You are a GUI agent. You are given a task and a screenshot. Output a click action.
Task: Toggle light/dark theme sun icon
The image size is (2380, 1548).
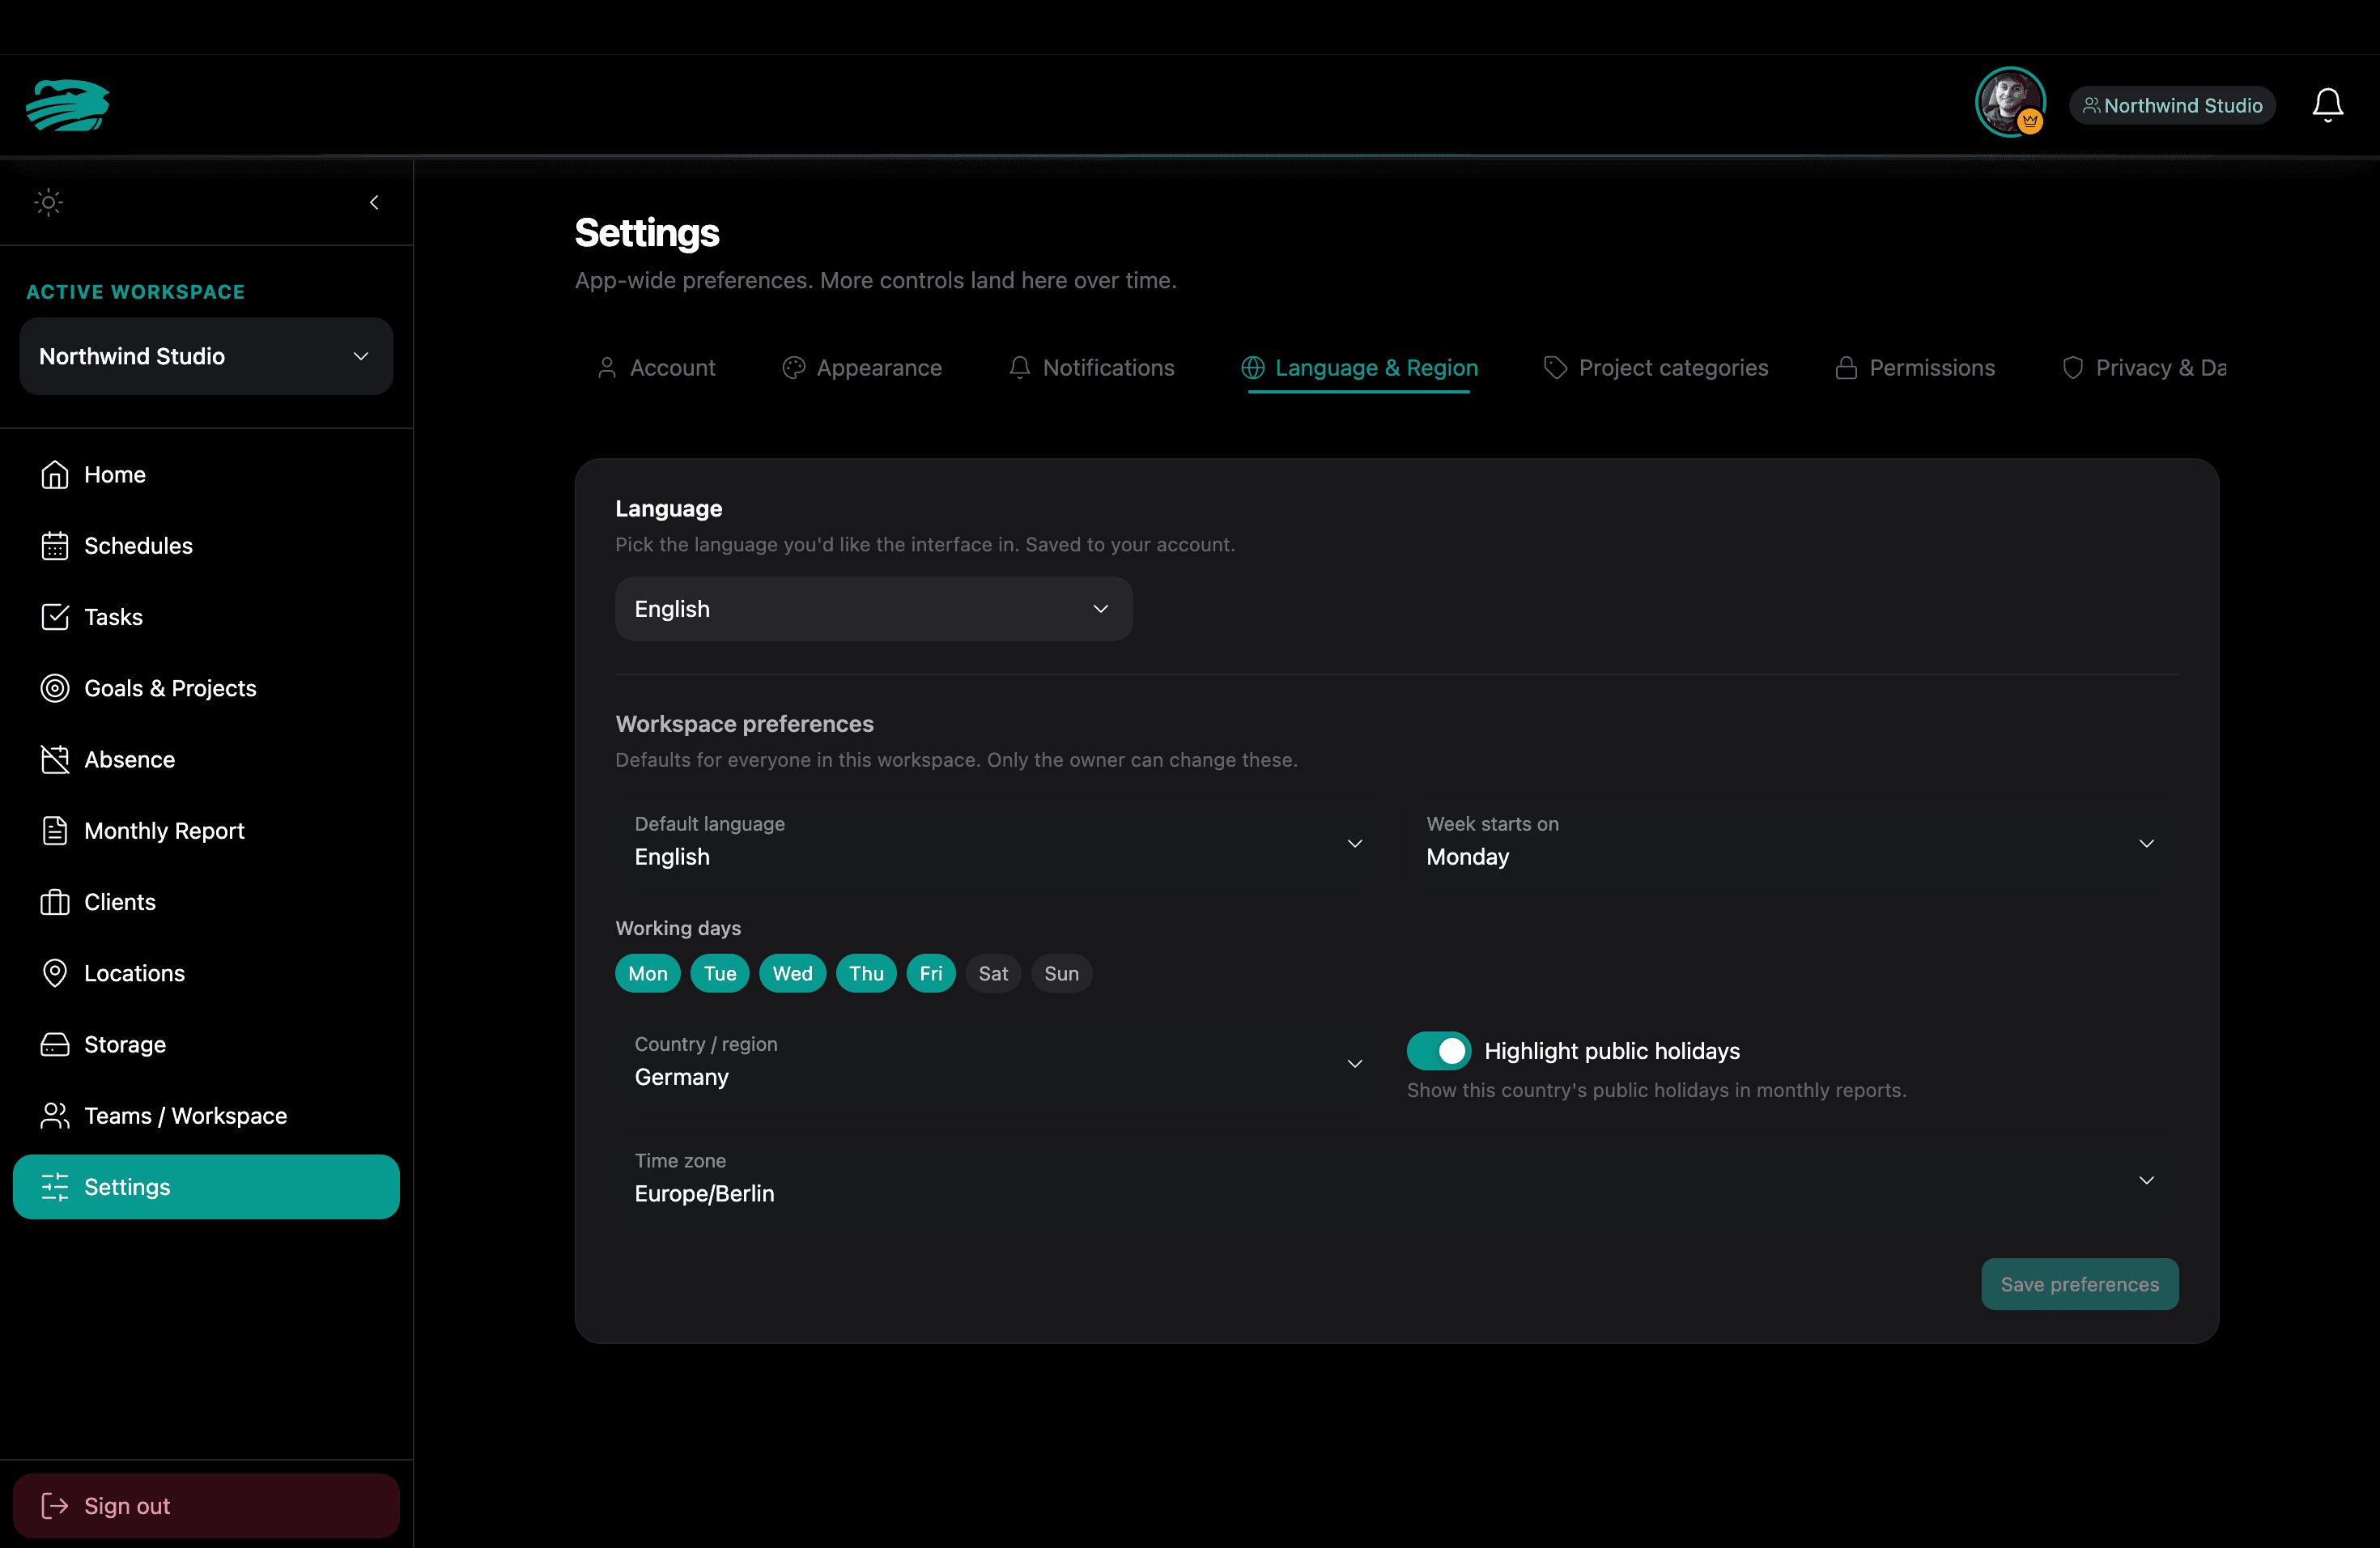coord(48,203)
